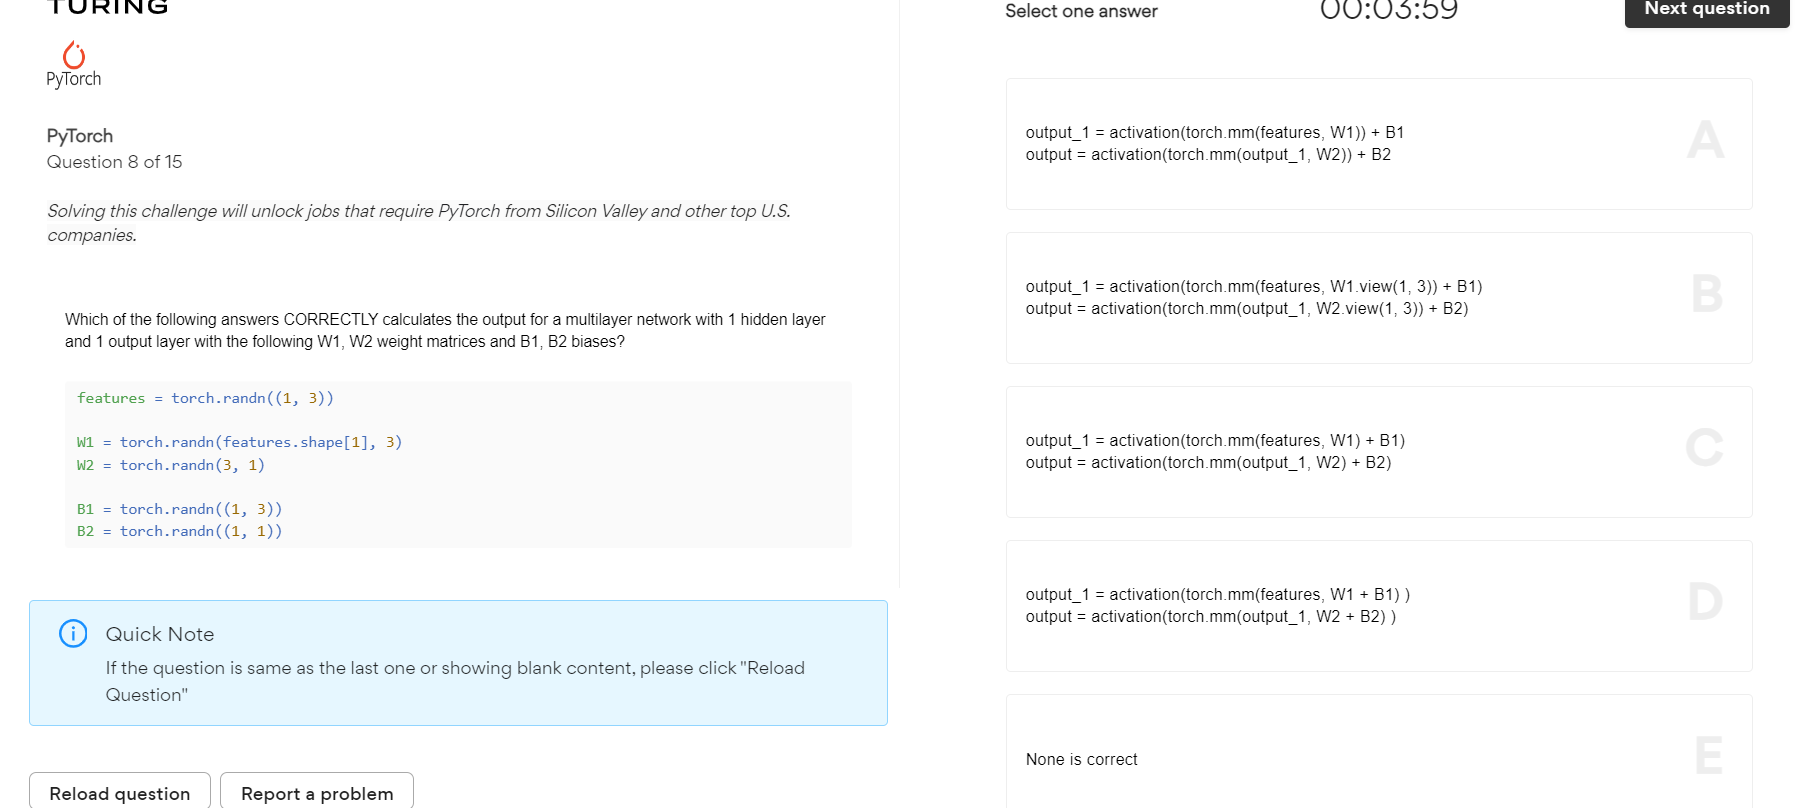Click the PyTorch flame icon
This screenshot has height=808, width=1808.
[x=73, y=55]
